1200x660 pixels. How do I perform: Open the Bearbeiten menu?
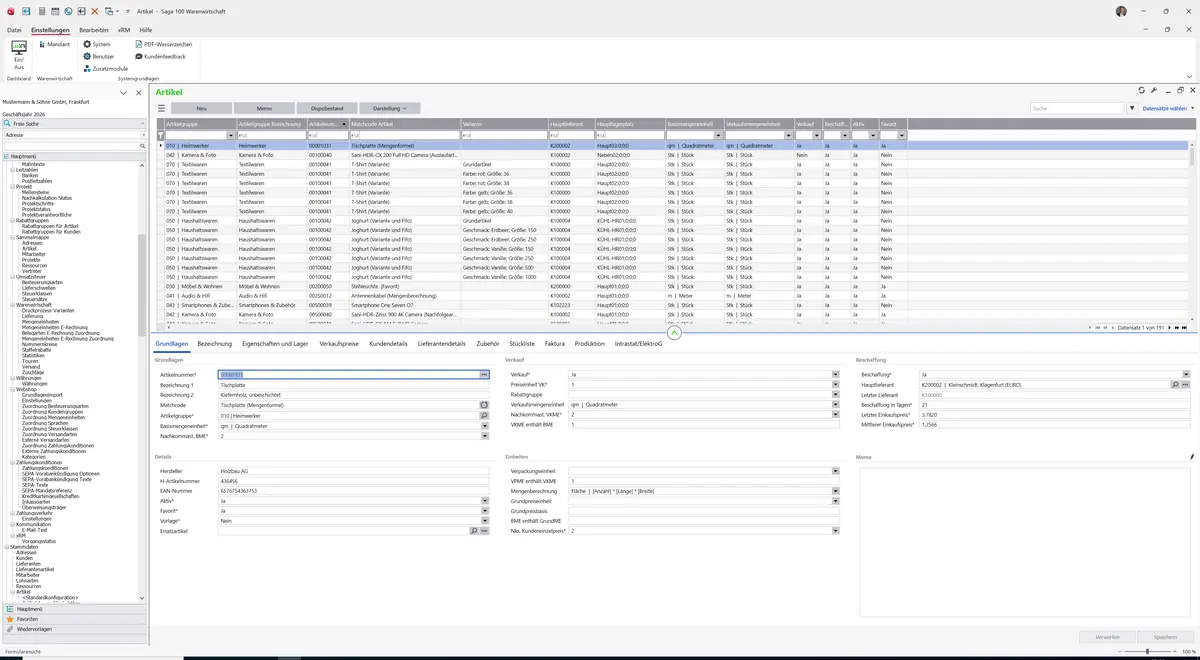point(94,30)
